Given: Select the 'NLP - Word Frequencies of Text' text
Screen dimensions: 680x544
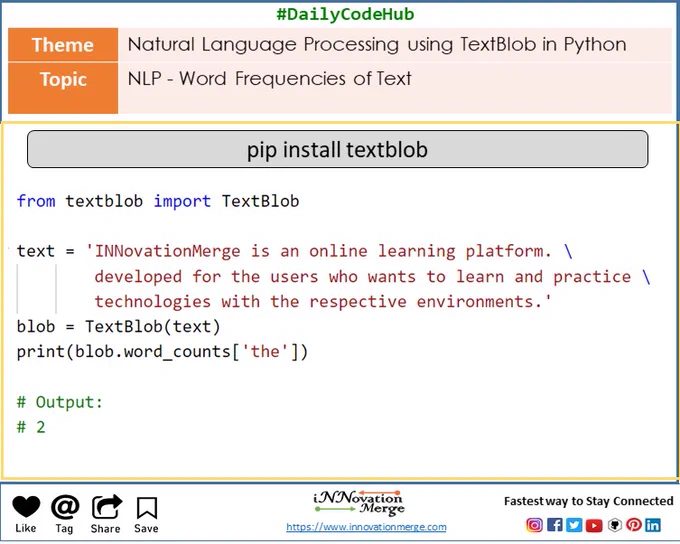Looking at the screenshot, I should click(x=269, y=79).
